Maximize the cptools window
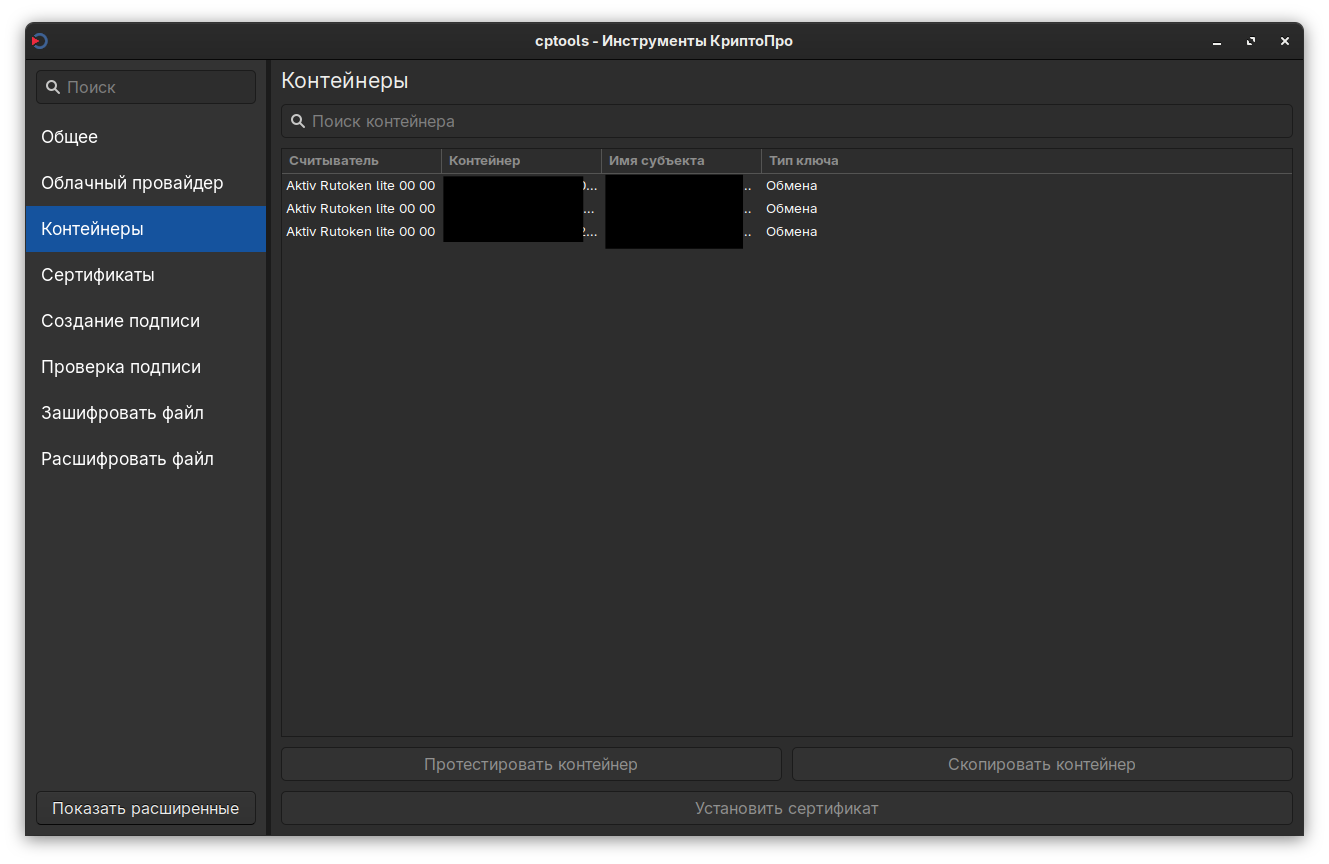 pos(1251,42)
